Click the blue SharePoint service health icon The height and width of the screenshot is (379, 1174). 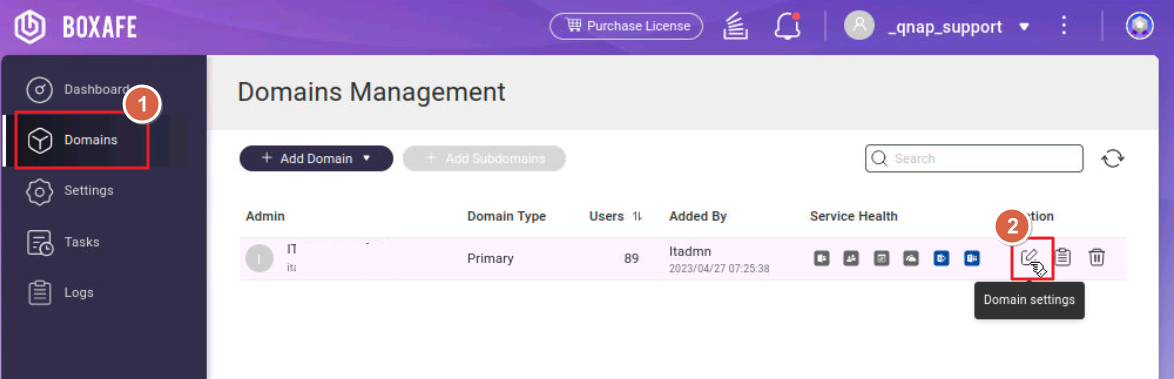(941, 258)
